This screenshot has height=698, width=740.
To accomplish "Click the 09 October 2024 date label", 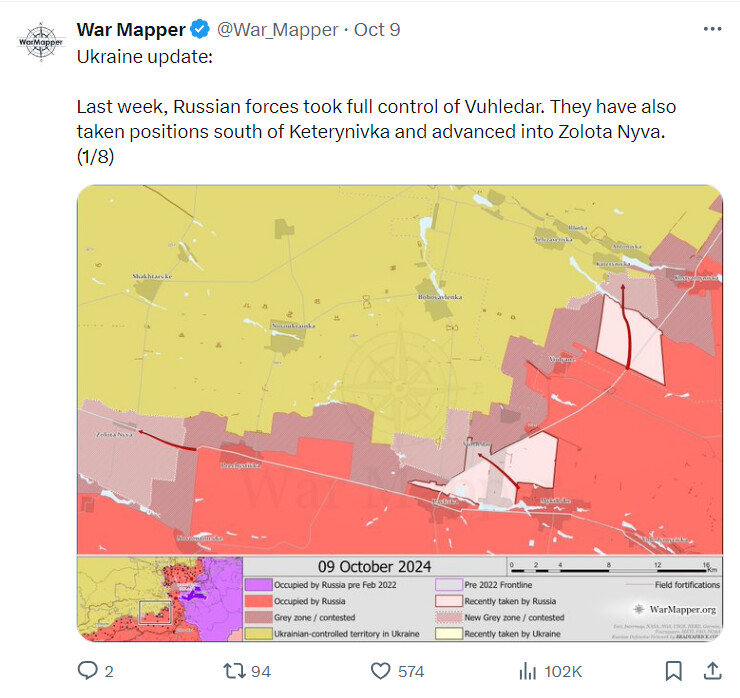I will point(374,566).
